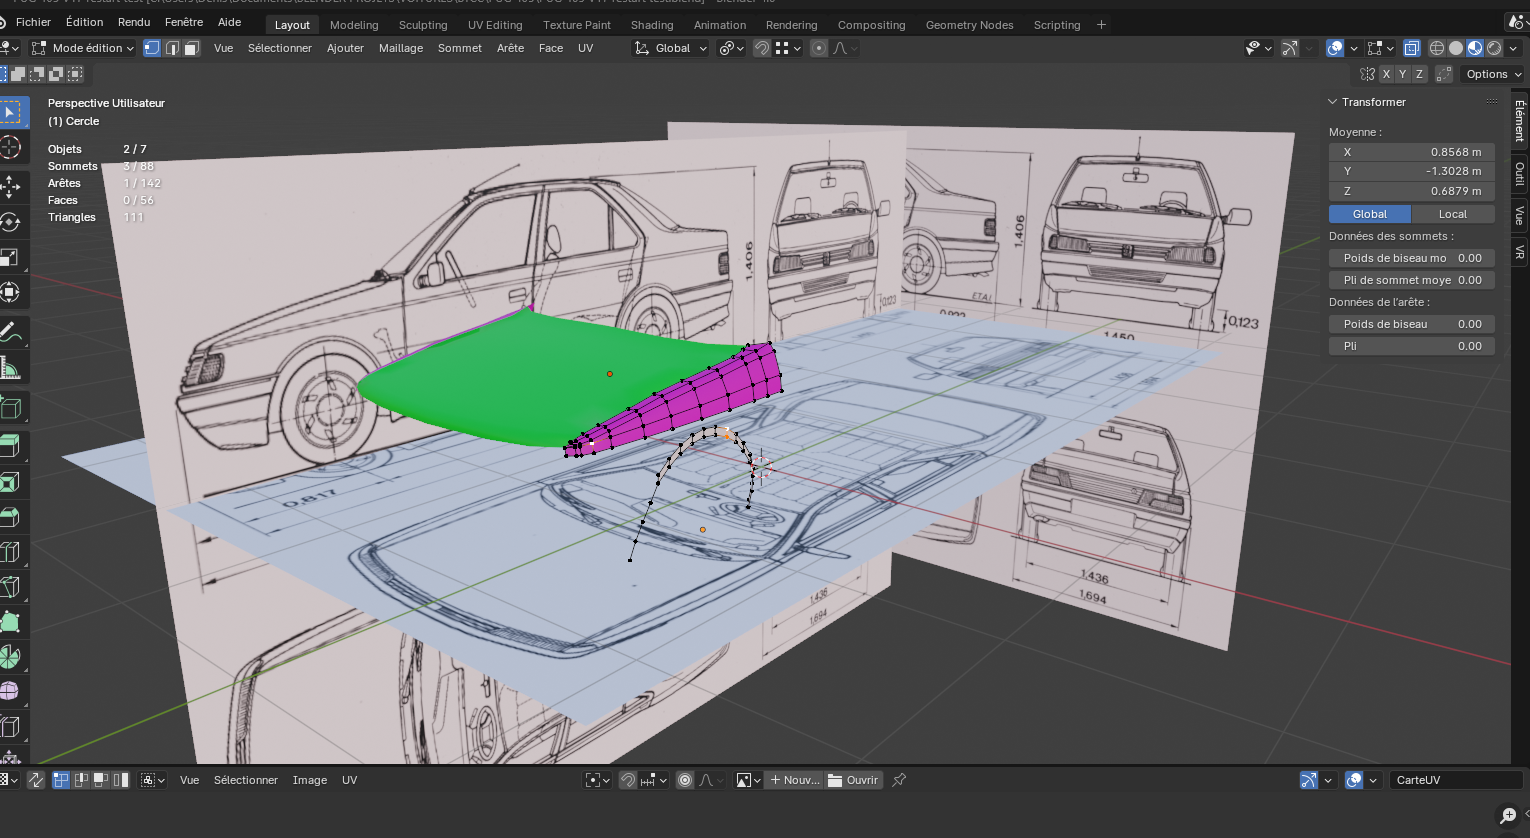Open the Mode édition dropdown

point(82,48)
